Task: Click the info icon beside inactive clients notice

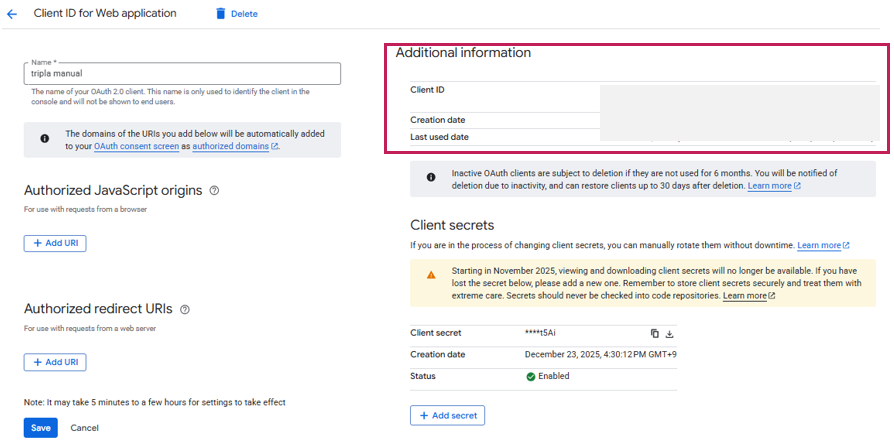Action: [431, 177]
